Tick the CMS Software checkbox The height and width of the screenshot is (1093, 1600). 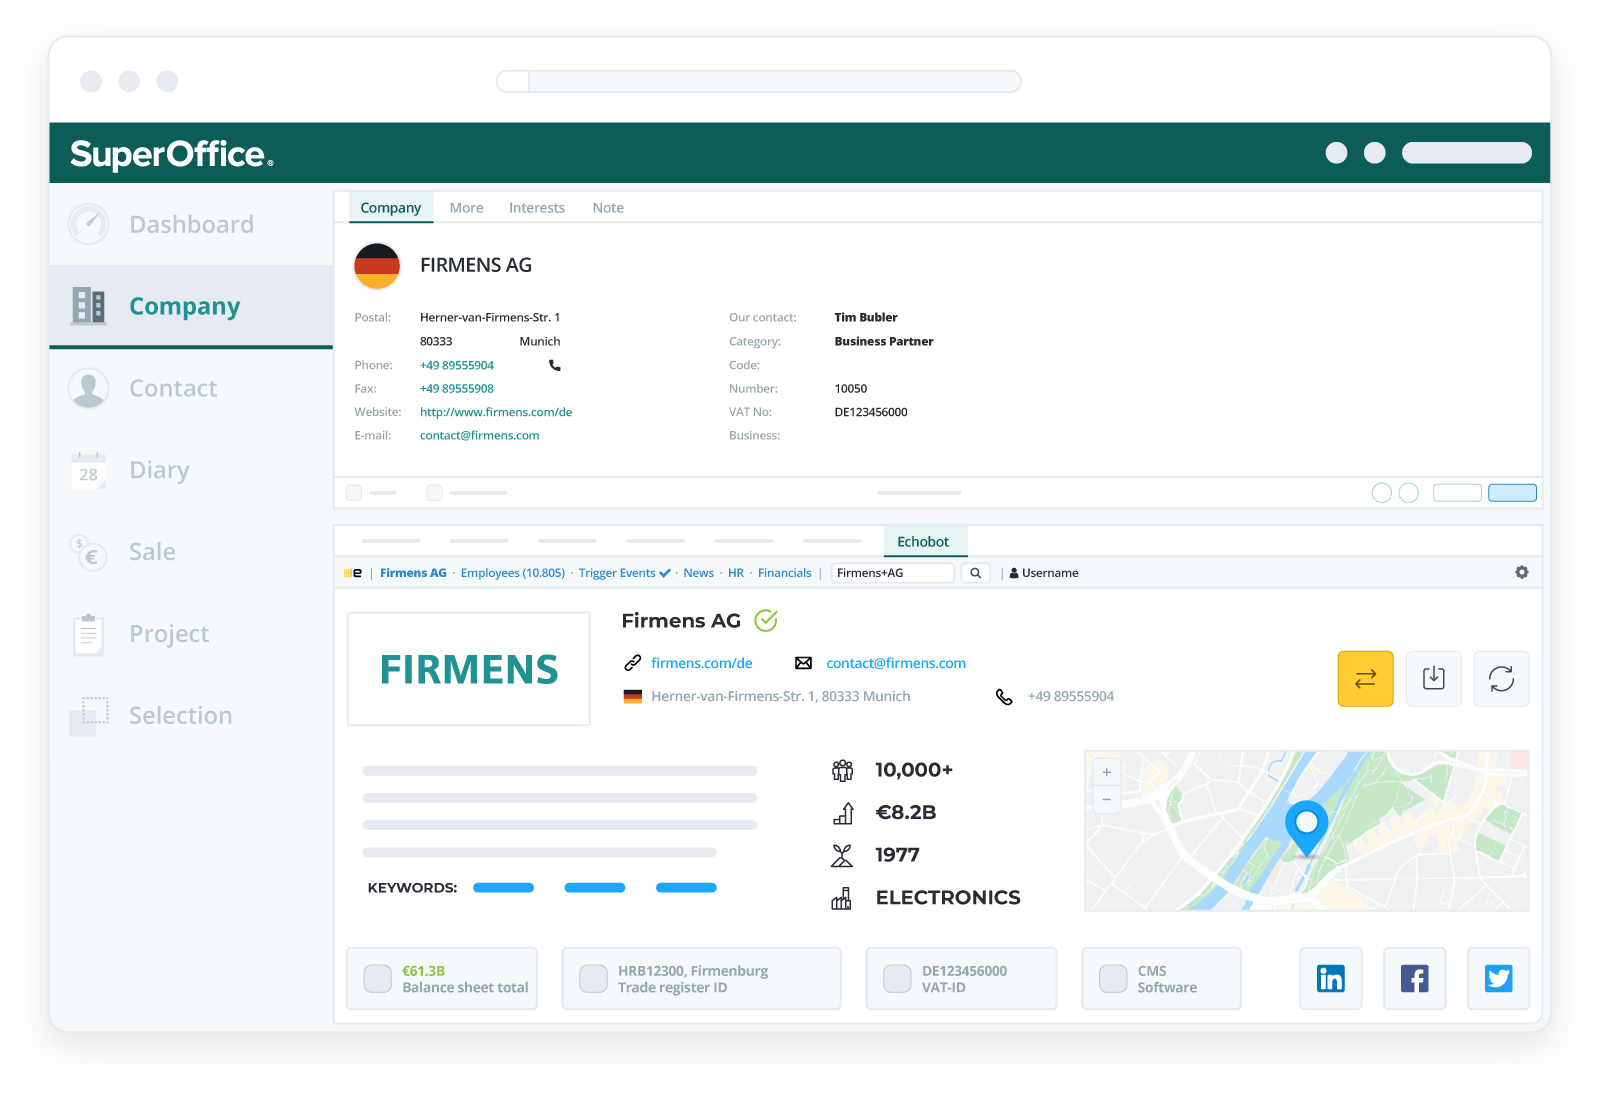(1113, 978)
